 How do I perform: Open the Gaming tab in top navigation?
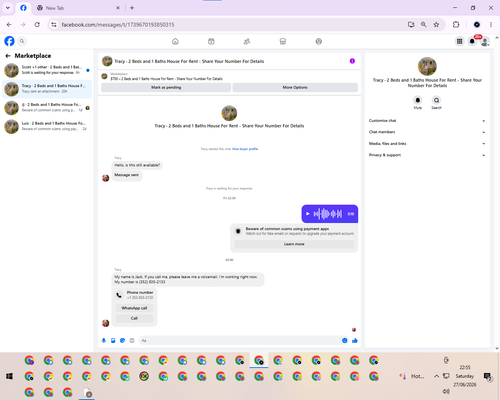[319, 42]
